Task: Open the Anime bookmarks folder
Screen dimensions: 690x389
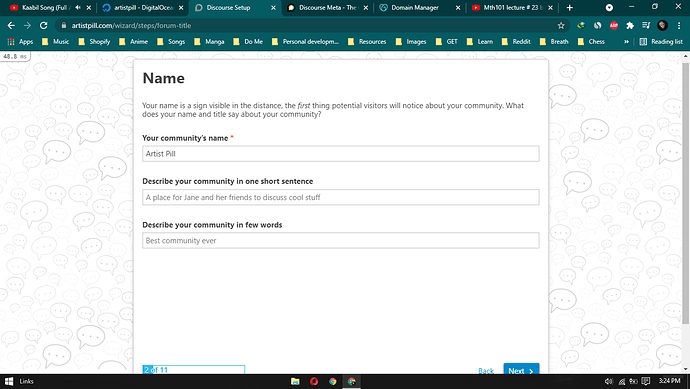Action: click(x=134, y=41)
